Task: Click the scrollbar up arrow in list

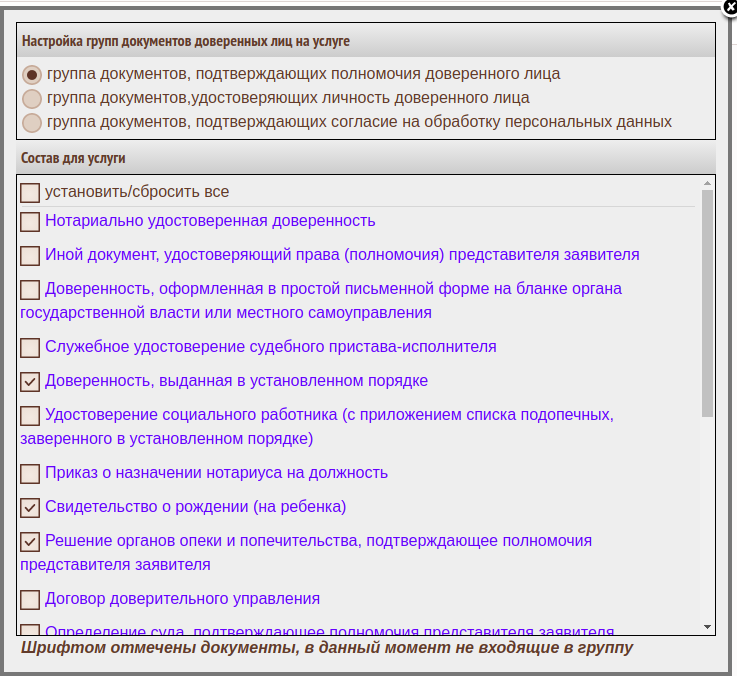Action: point(707,183)
